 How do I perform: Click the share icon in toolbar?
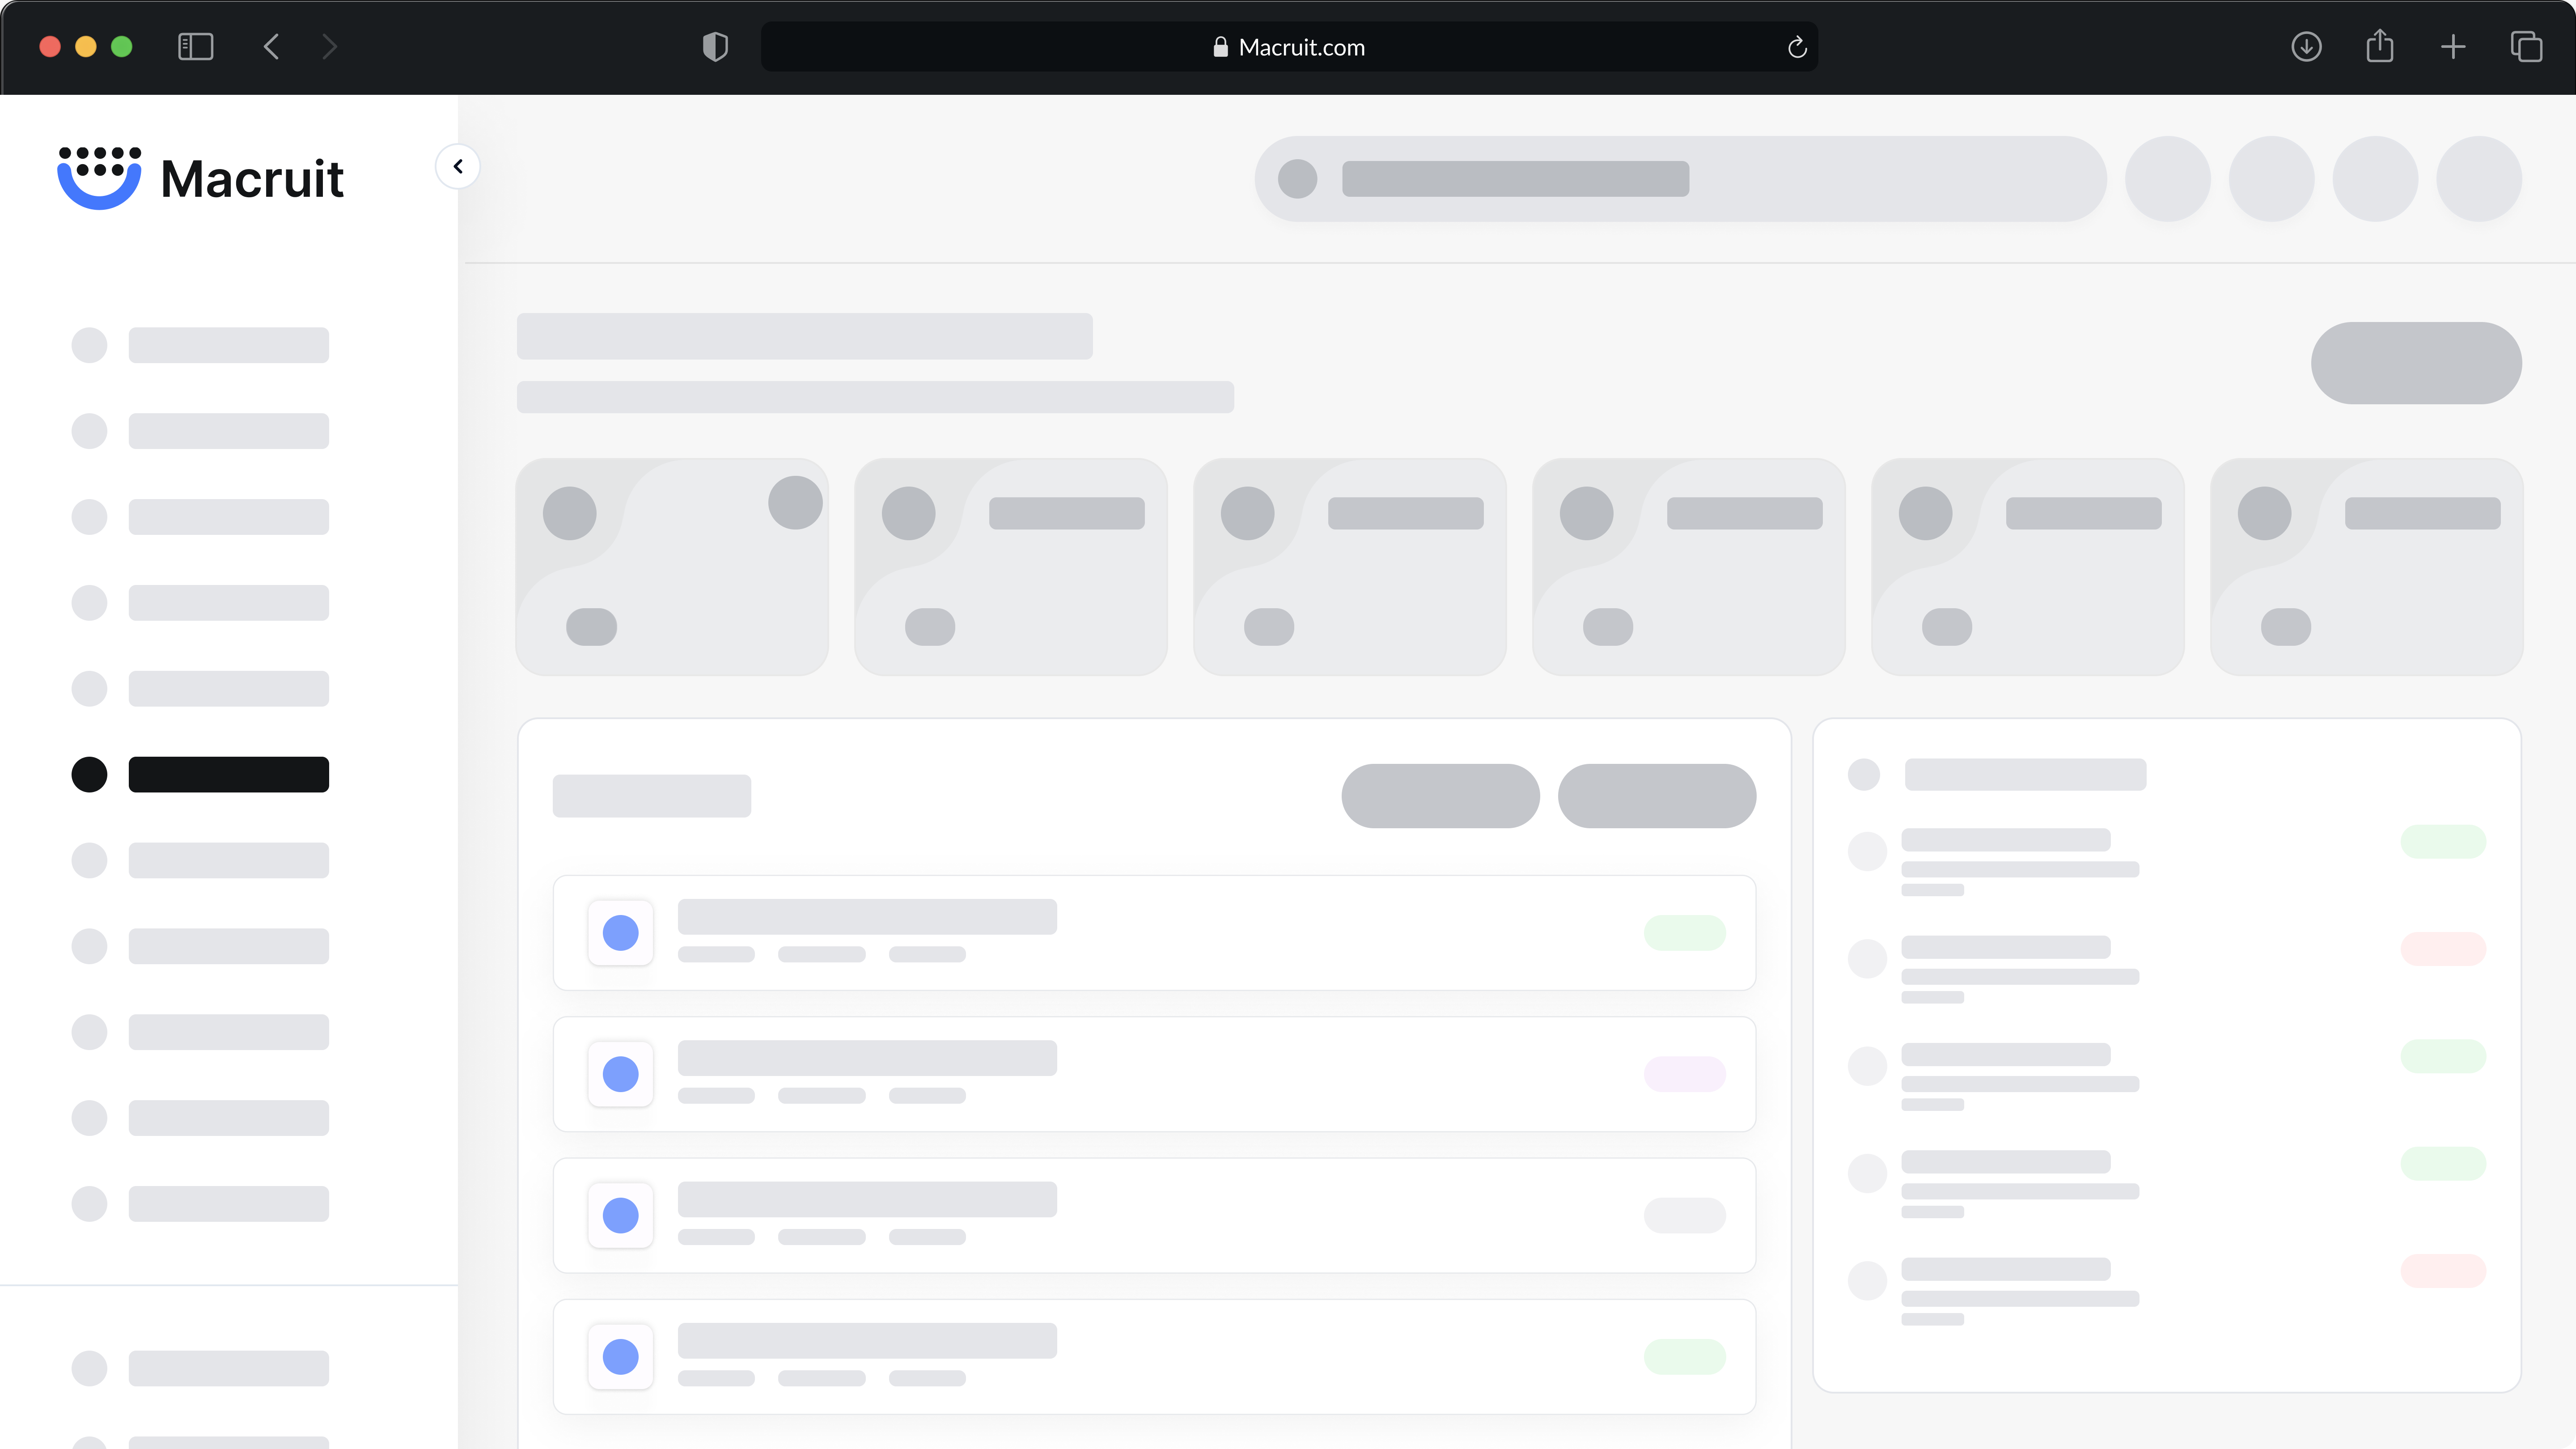(2380, 47)
